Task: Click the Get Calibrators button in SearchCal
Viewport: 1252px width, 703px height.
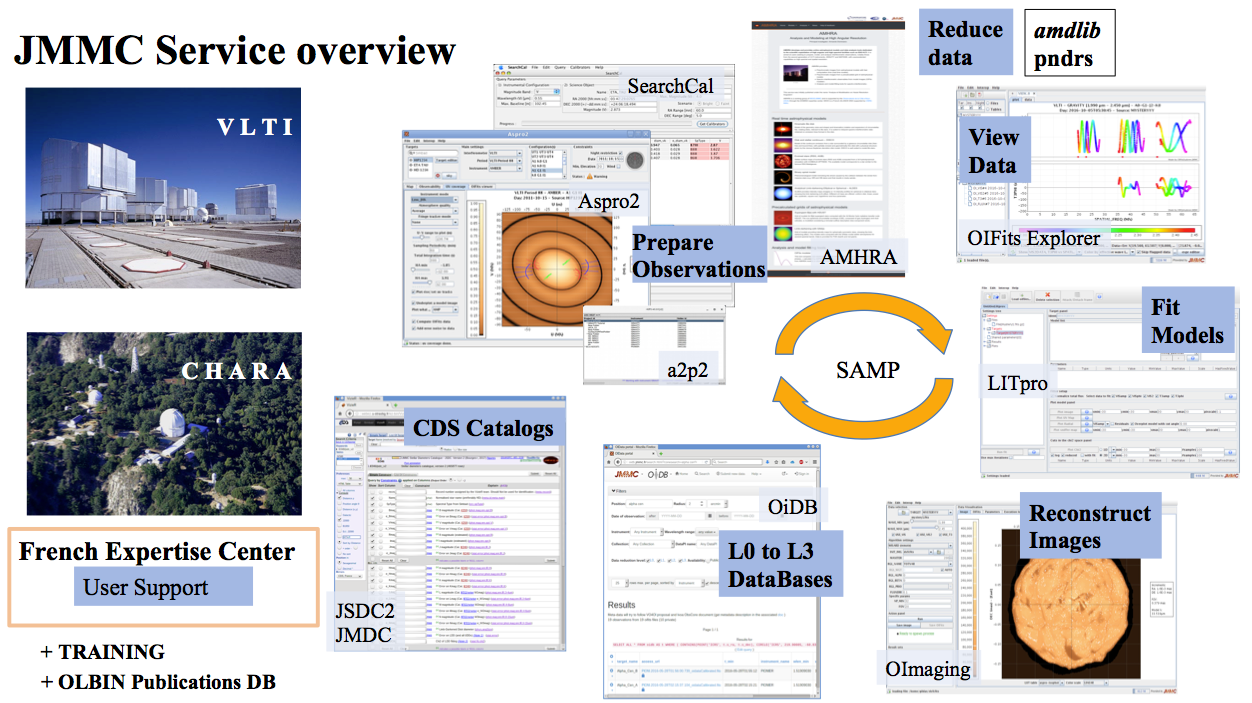Action: pyautogui.click(x=712, y=124)
